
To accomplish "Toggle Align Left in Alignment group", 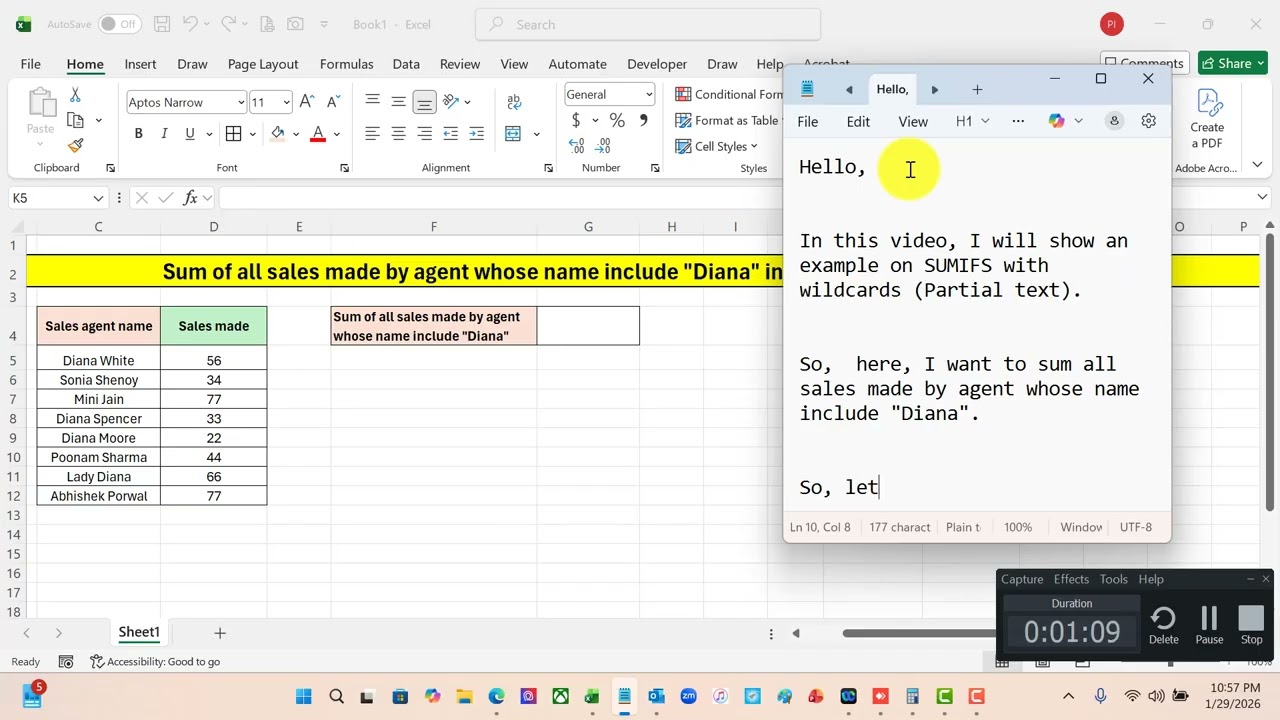I will pos(372,134).
